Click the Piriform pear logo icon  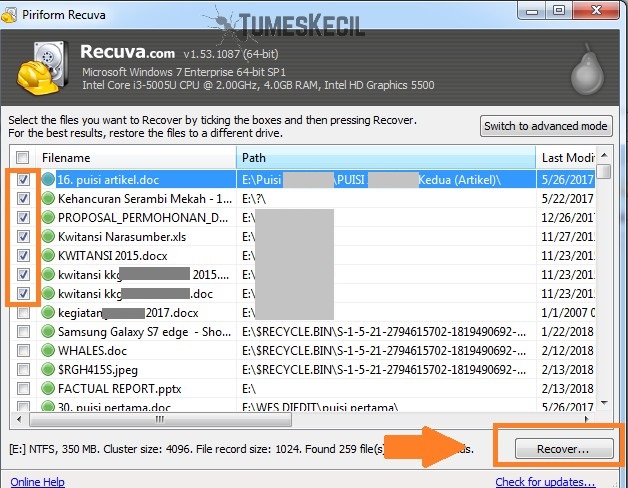(x=587, y=69)
